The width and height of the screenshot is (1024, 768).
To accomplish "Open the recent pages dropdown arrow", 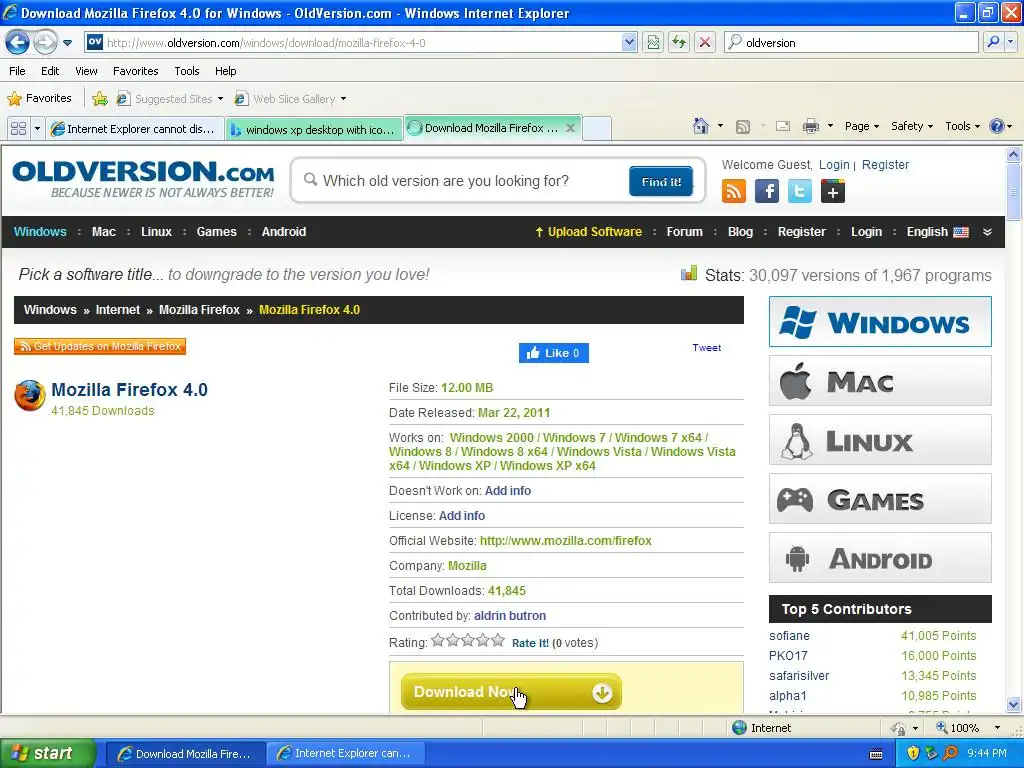I will click(67, 43).
